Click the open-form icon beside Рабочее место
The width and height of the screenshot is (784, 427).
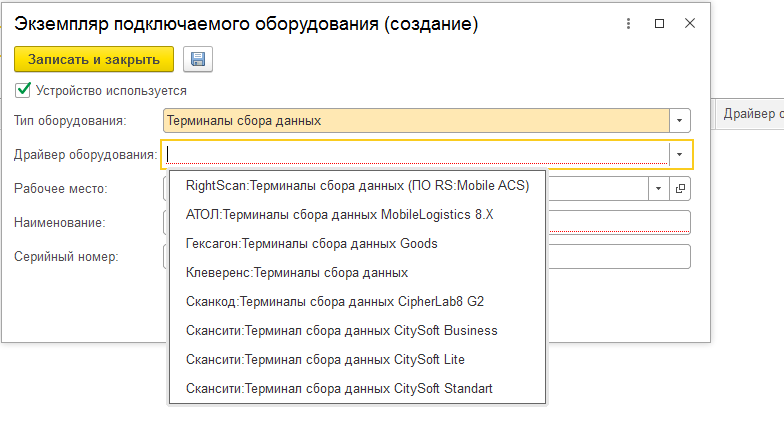click(x=680, y=188)
